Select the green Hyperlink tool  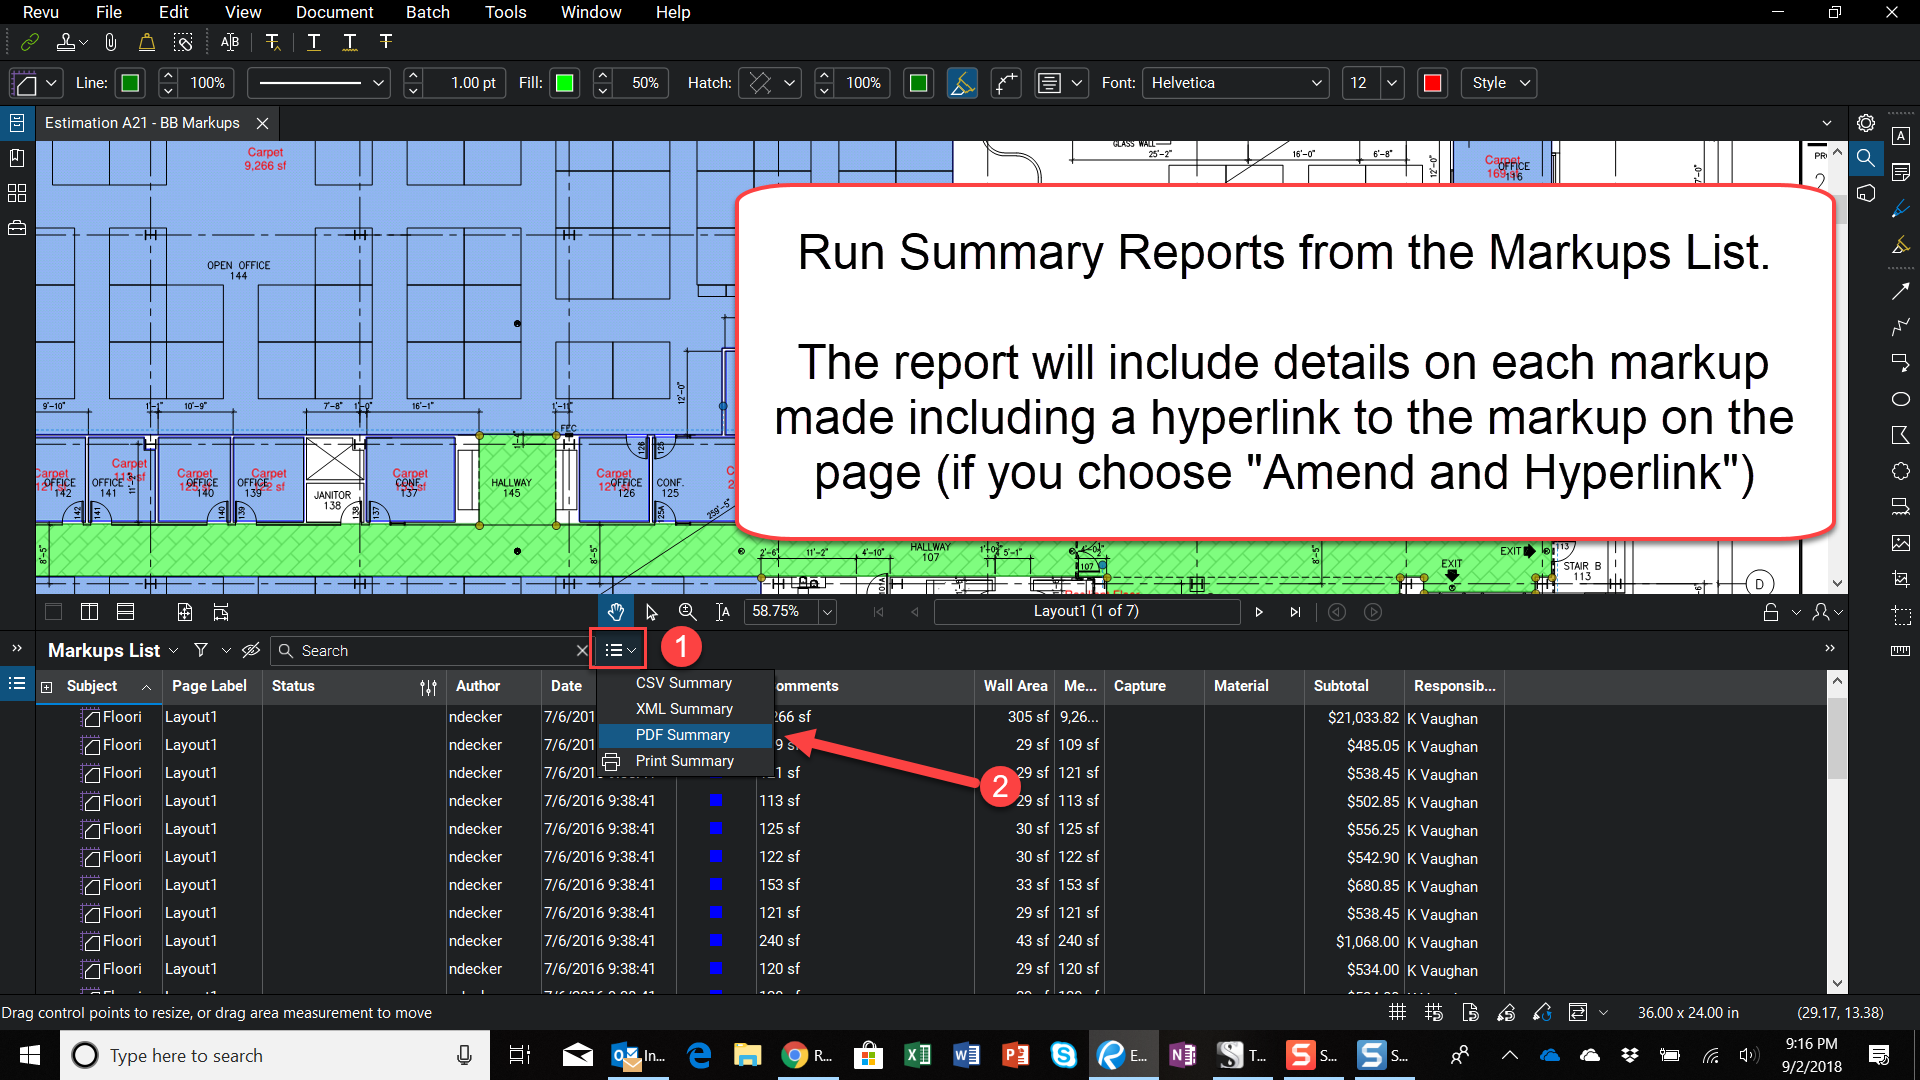tap(29, 42)
